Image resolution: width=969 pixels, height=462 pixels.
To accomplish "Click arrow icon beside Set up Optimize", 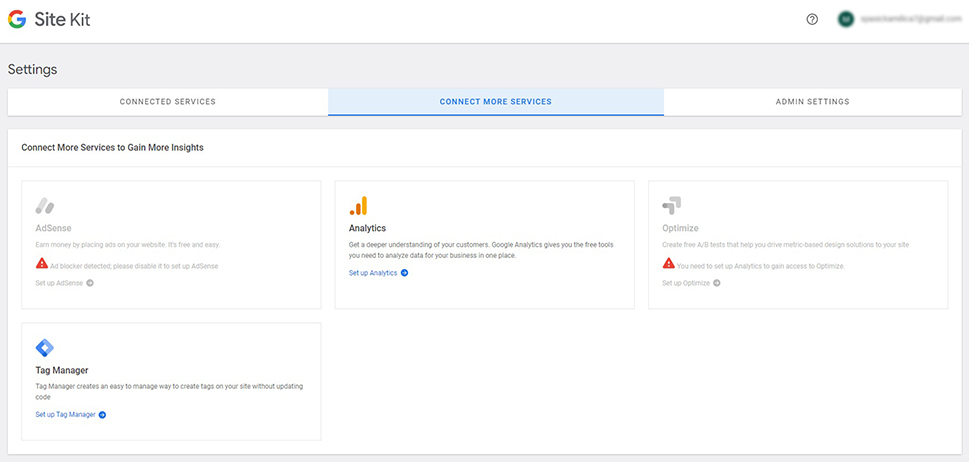I will pos(716,283).
